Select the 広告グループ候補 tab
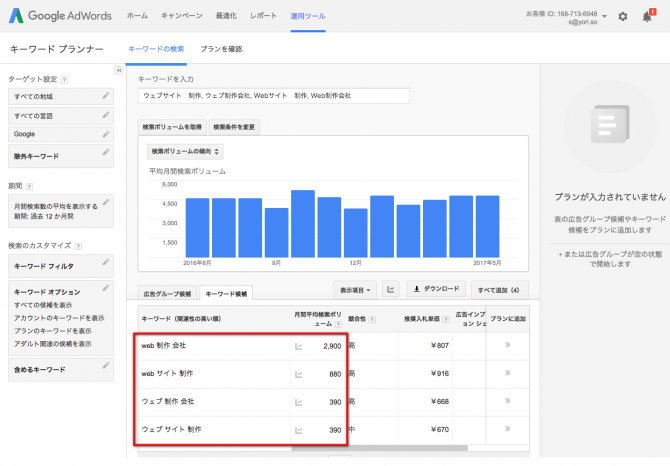Viewport: 670px width, 466px height. coord(168,294)
